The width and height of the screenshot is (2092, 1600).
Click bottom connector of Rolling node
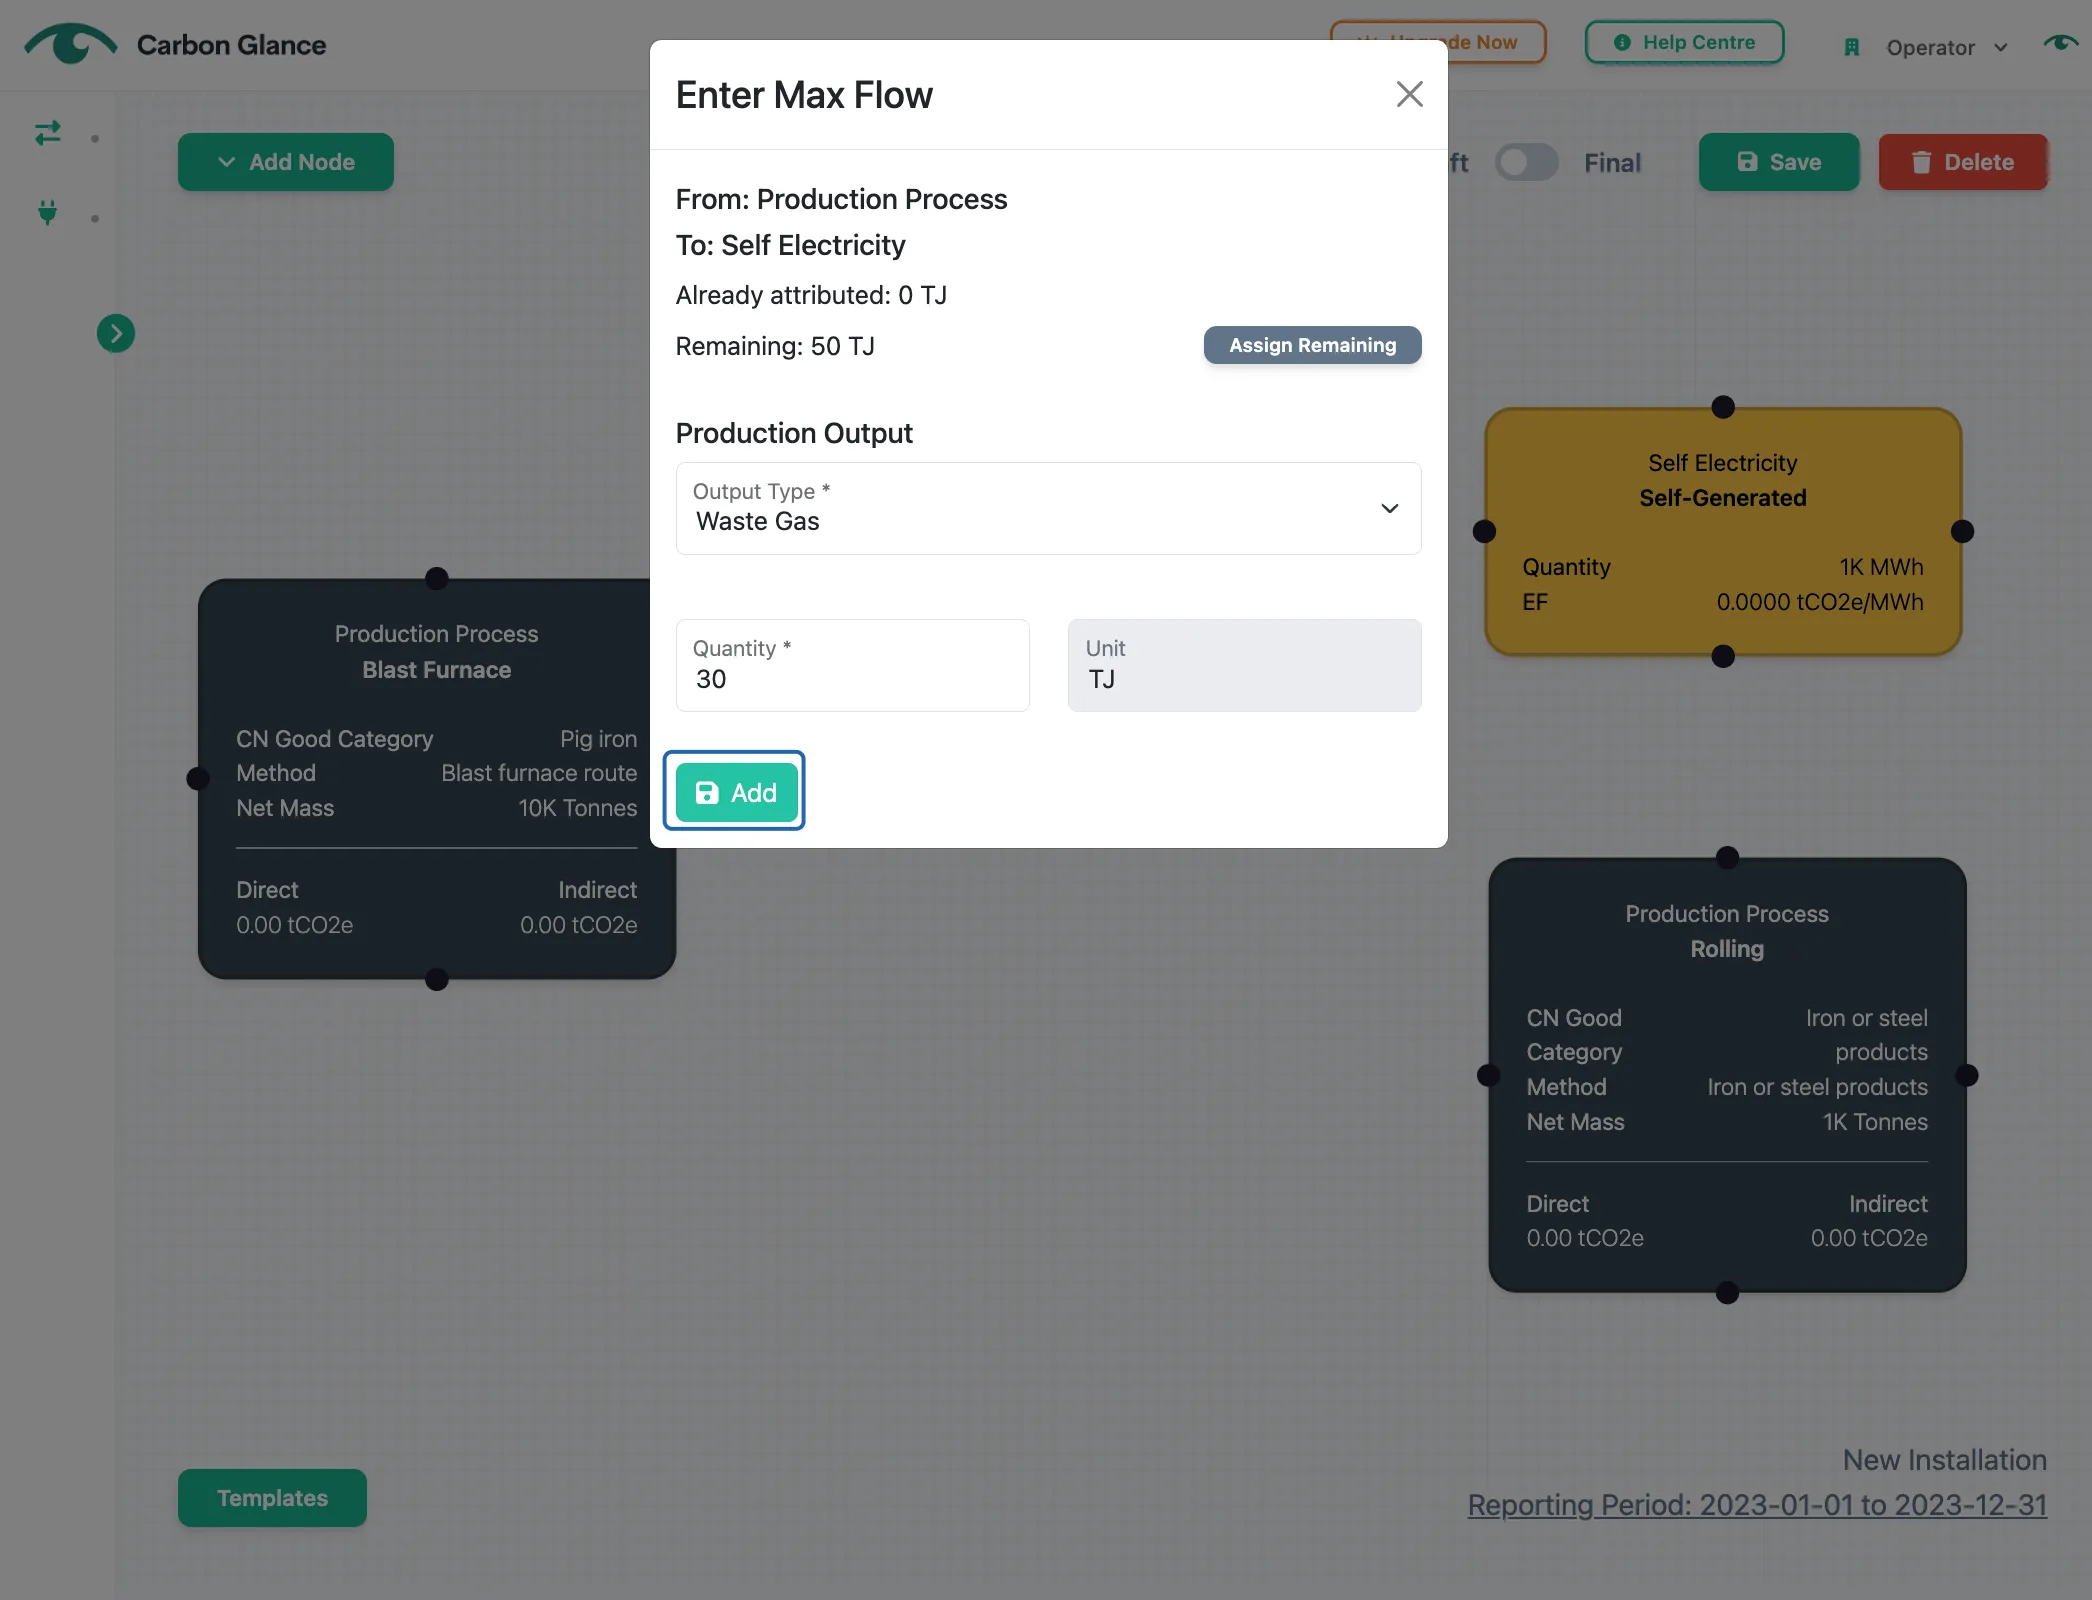pos(1727,1293)
